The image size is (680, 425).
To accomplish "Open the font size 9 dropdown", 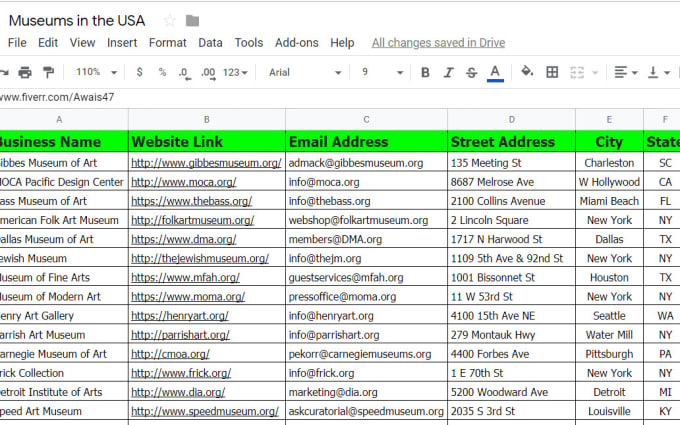I will [382, 72].
